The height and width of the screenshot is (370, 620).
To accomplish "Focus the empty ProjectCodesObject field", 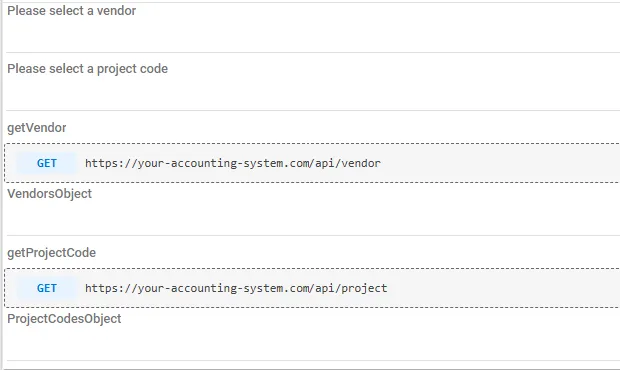I will [313, 344].
